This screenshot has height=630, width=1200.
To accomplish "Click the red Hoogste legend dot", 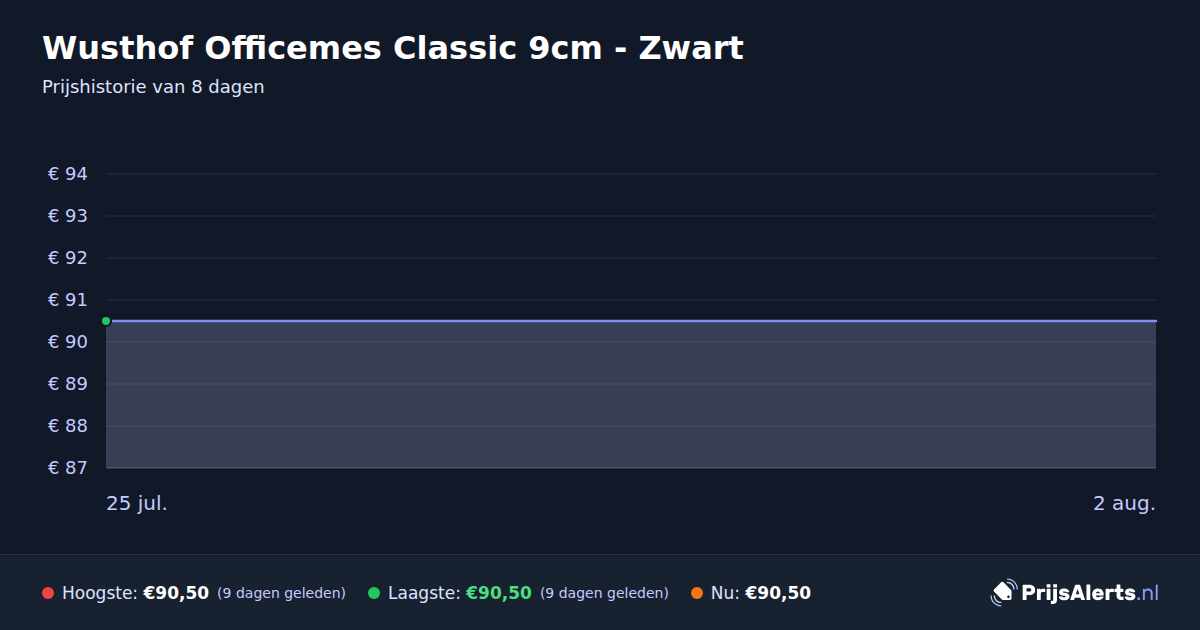I will 48,593.
